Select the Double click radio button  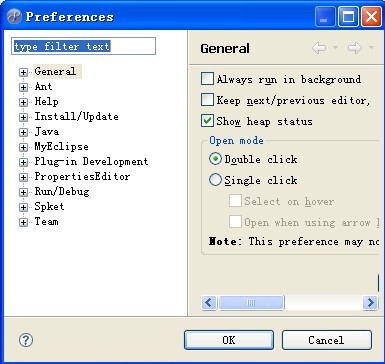point(215,159)
